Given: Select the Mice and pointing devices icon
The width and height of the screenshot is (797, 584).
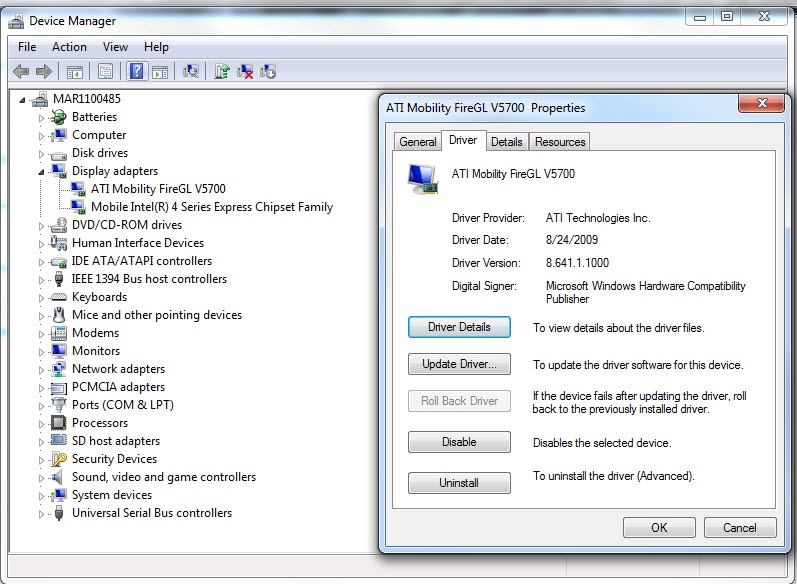Looking at the screenshot, I should pyautogui.click(x=59, y=315).
